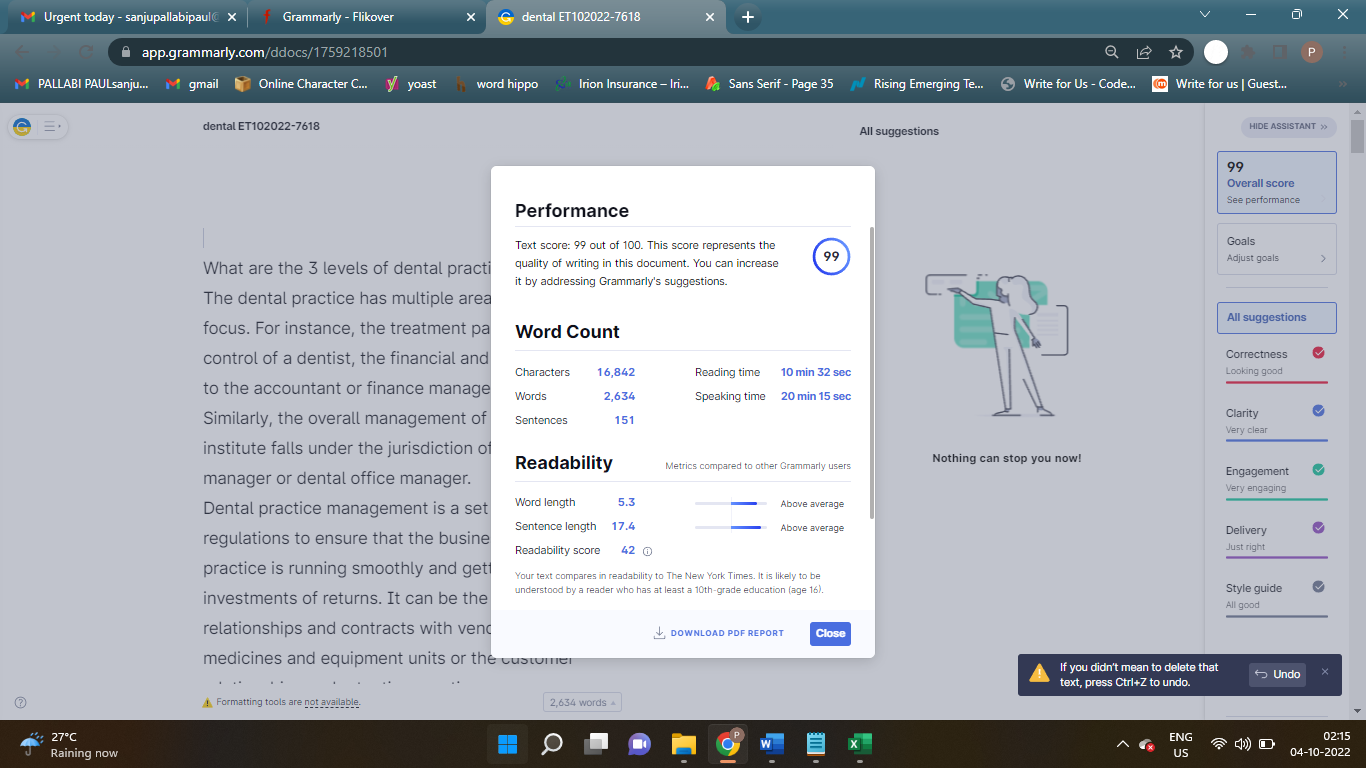The image size is (1366, 768).
Task: Click the info icon beside Readability score
Action: point(647,551)
